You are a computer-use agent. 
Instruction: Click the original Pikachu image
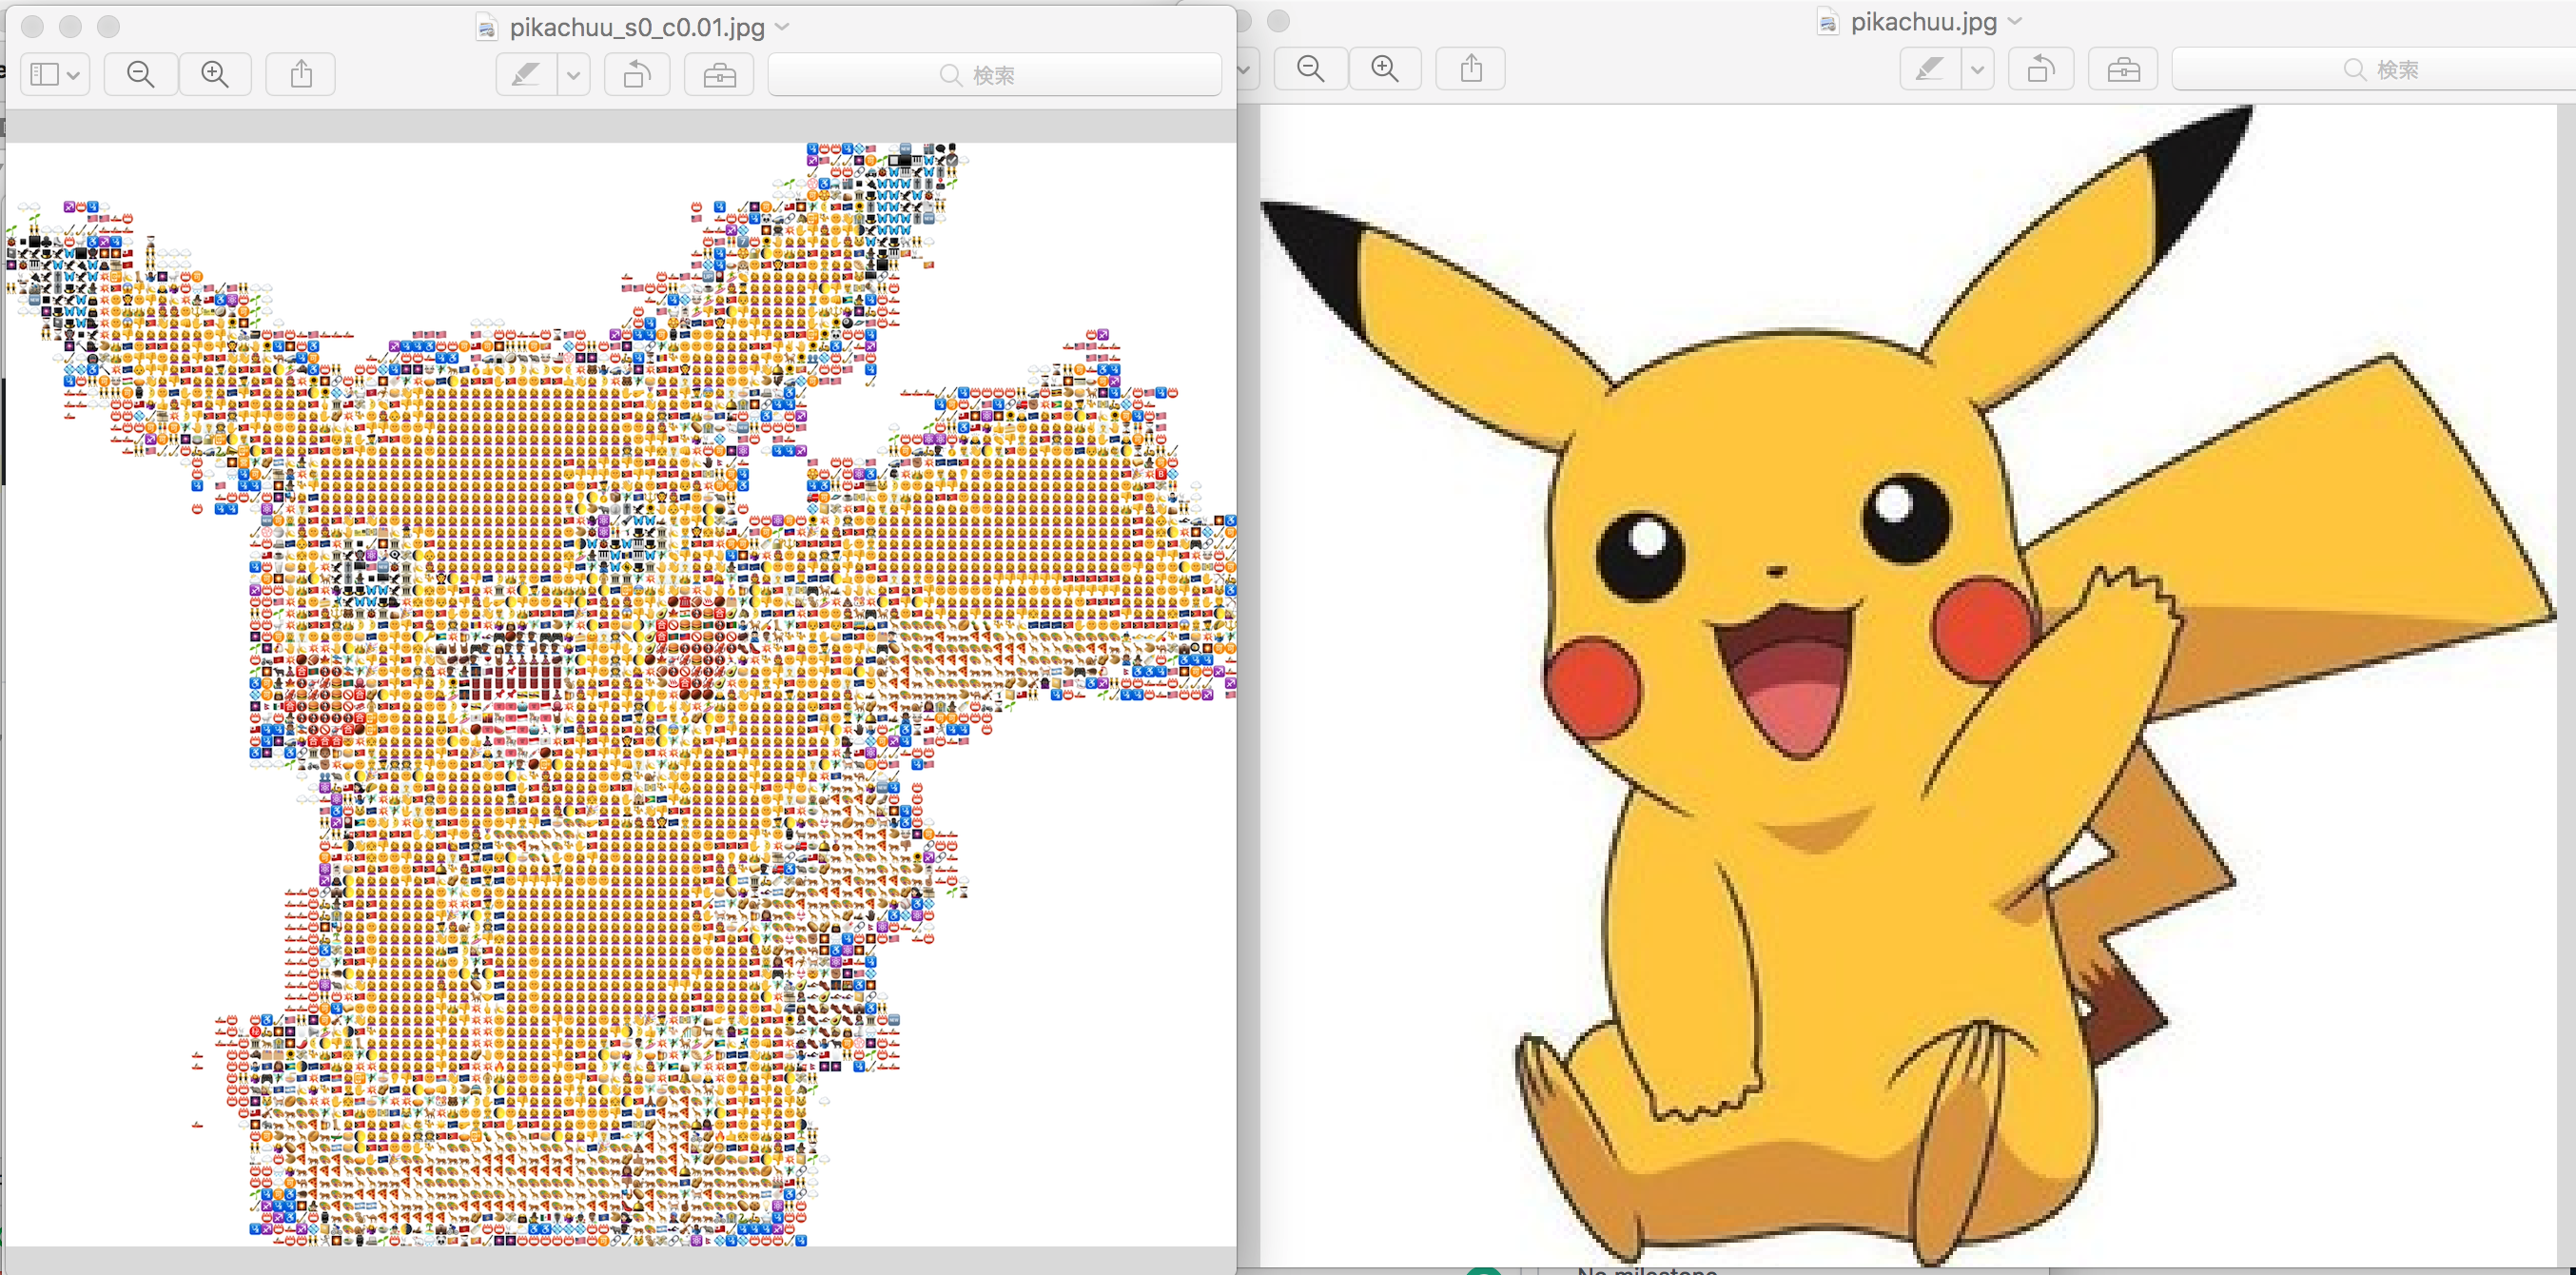point(1908,685)
